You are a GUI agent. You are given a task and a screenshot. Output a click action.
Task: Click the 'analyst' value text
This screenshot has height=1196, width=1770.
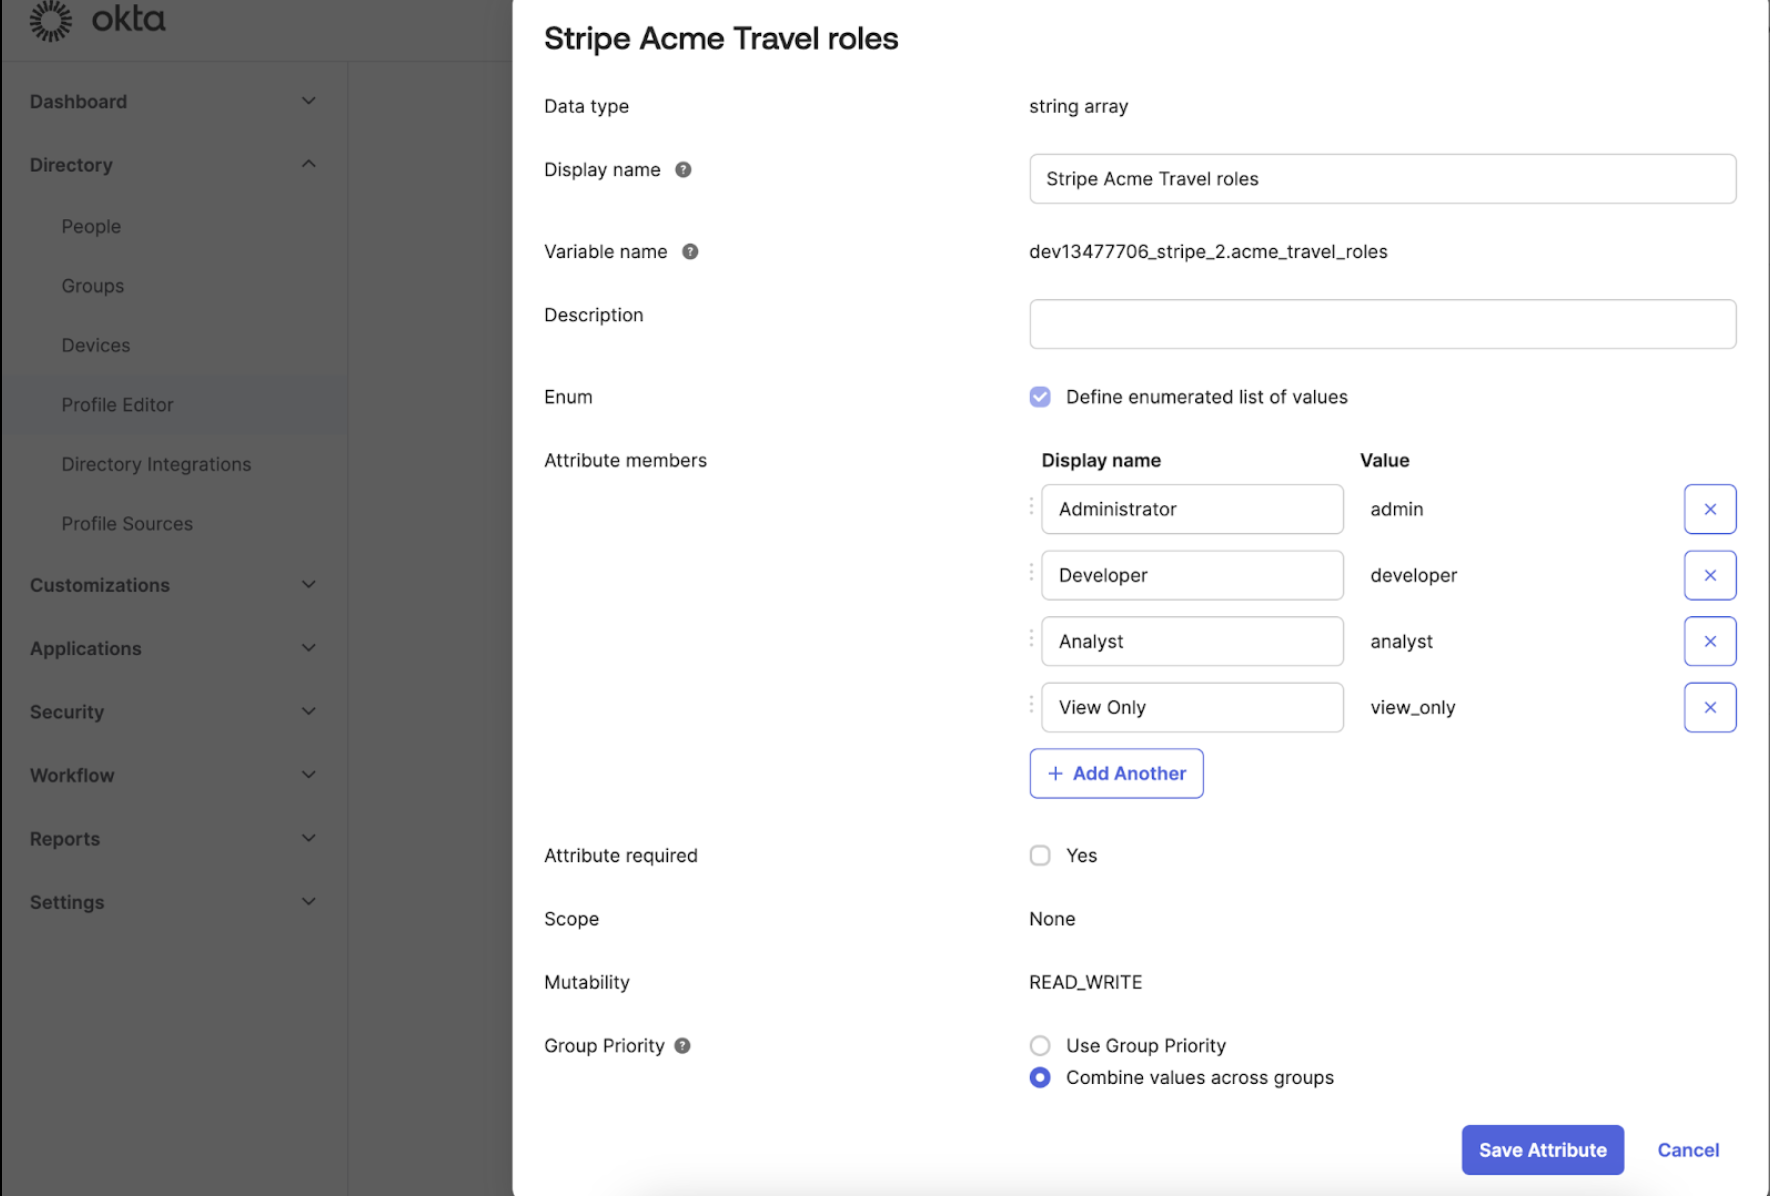(1401, 642)
